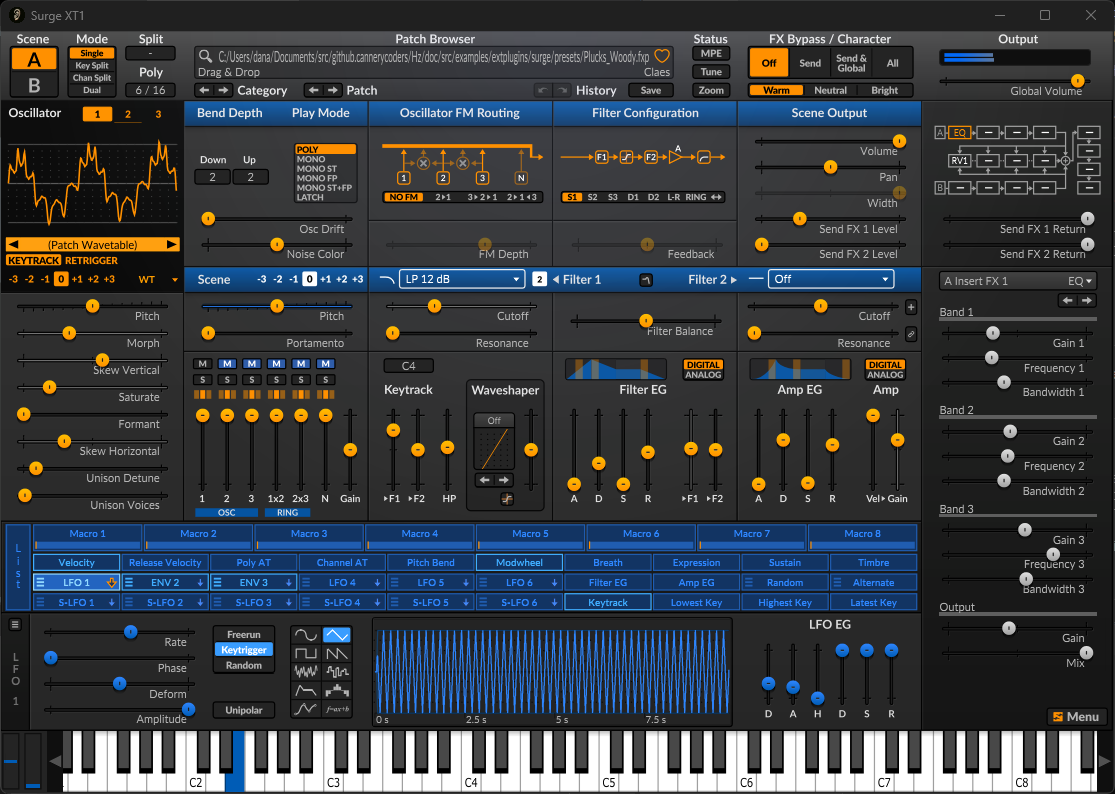This screenshot has width=1115, height=794.
Task: Click the patch search magnifier icon
Action: pos(205,56)
